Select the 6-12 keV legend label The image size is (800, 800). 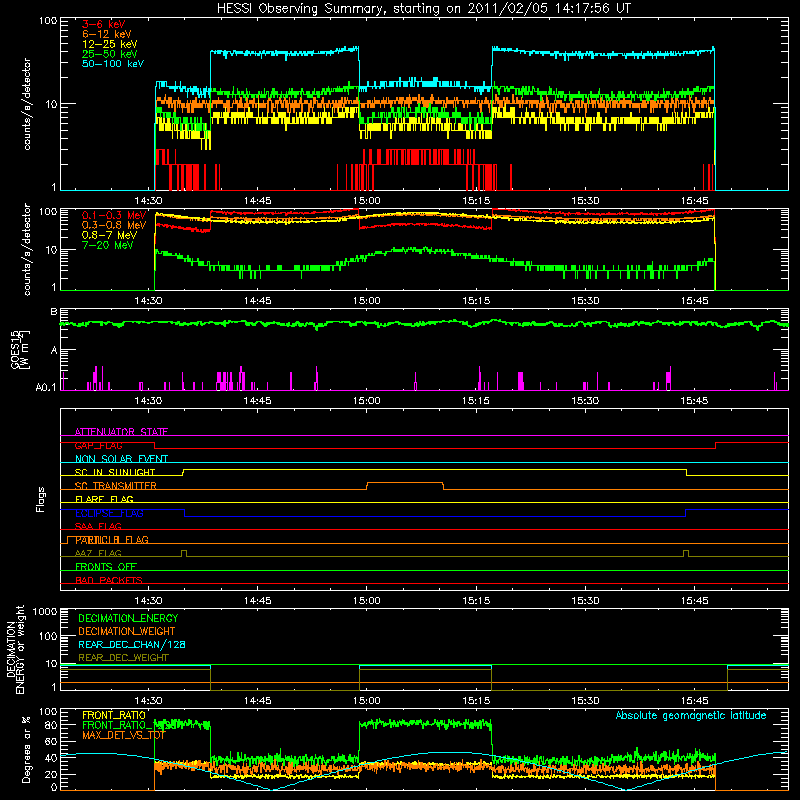107,34
